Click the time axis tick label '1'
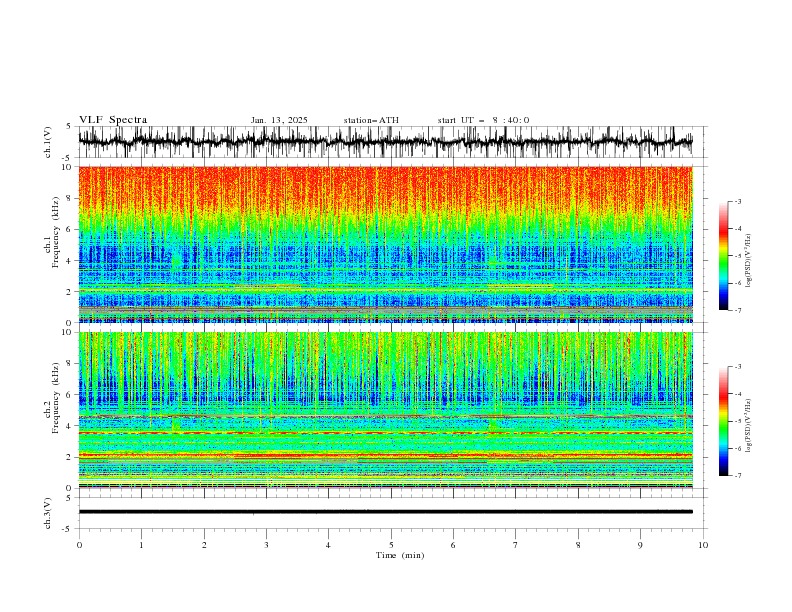Viewport: 792px width, 612px height. pos(141,545)
